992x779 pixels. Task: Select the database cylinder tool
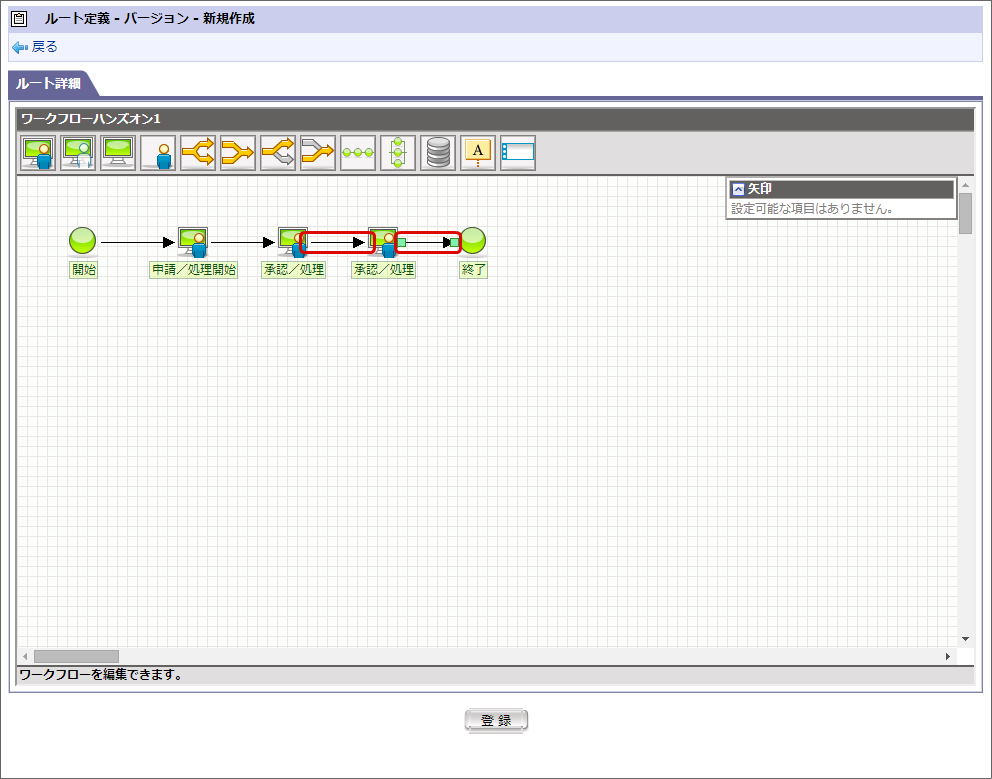pos(438,153)
